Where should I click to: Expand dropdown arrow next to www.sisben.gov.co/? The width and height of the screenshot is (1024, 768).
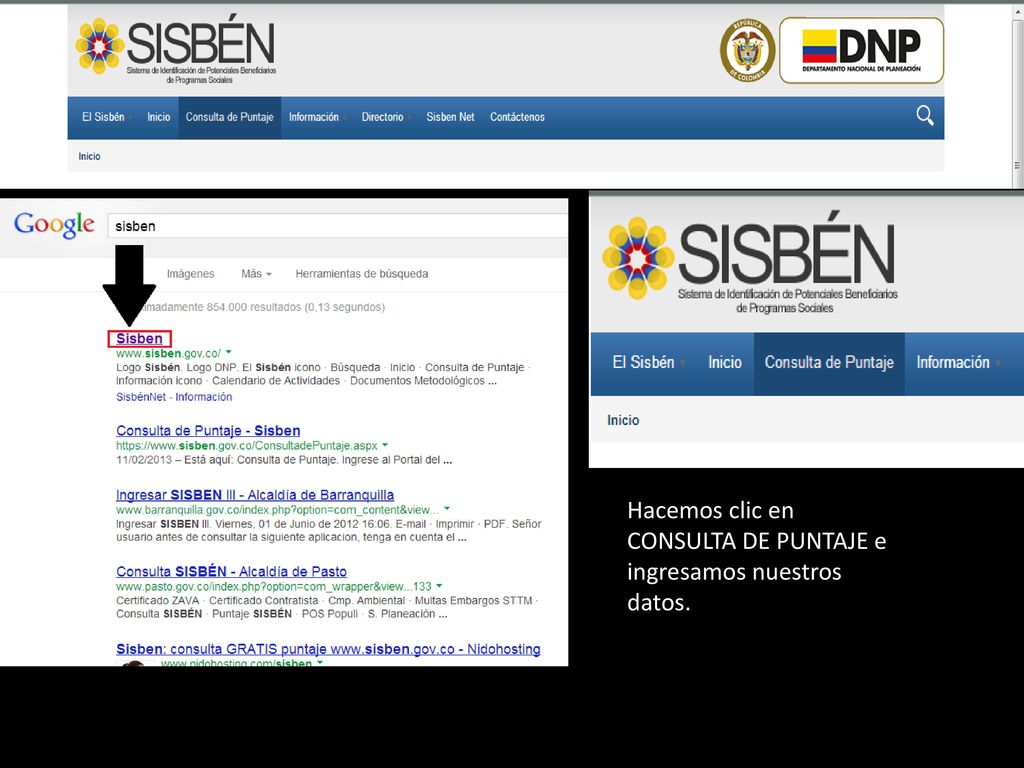point(229,353)
